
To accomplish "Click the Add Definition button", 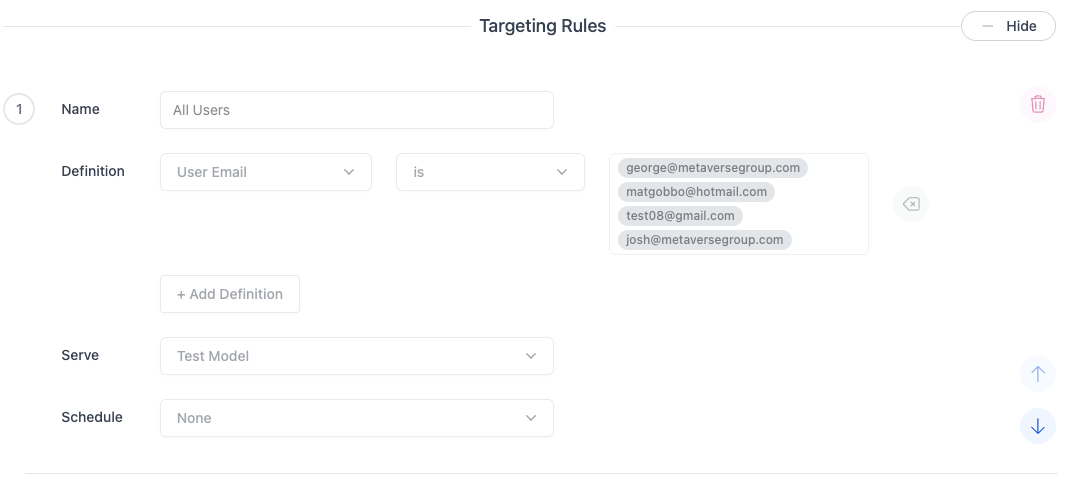I will (230, 294).
